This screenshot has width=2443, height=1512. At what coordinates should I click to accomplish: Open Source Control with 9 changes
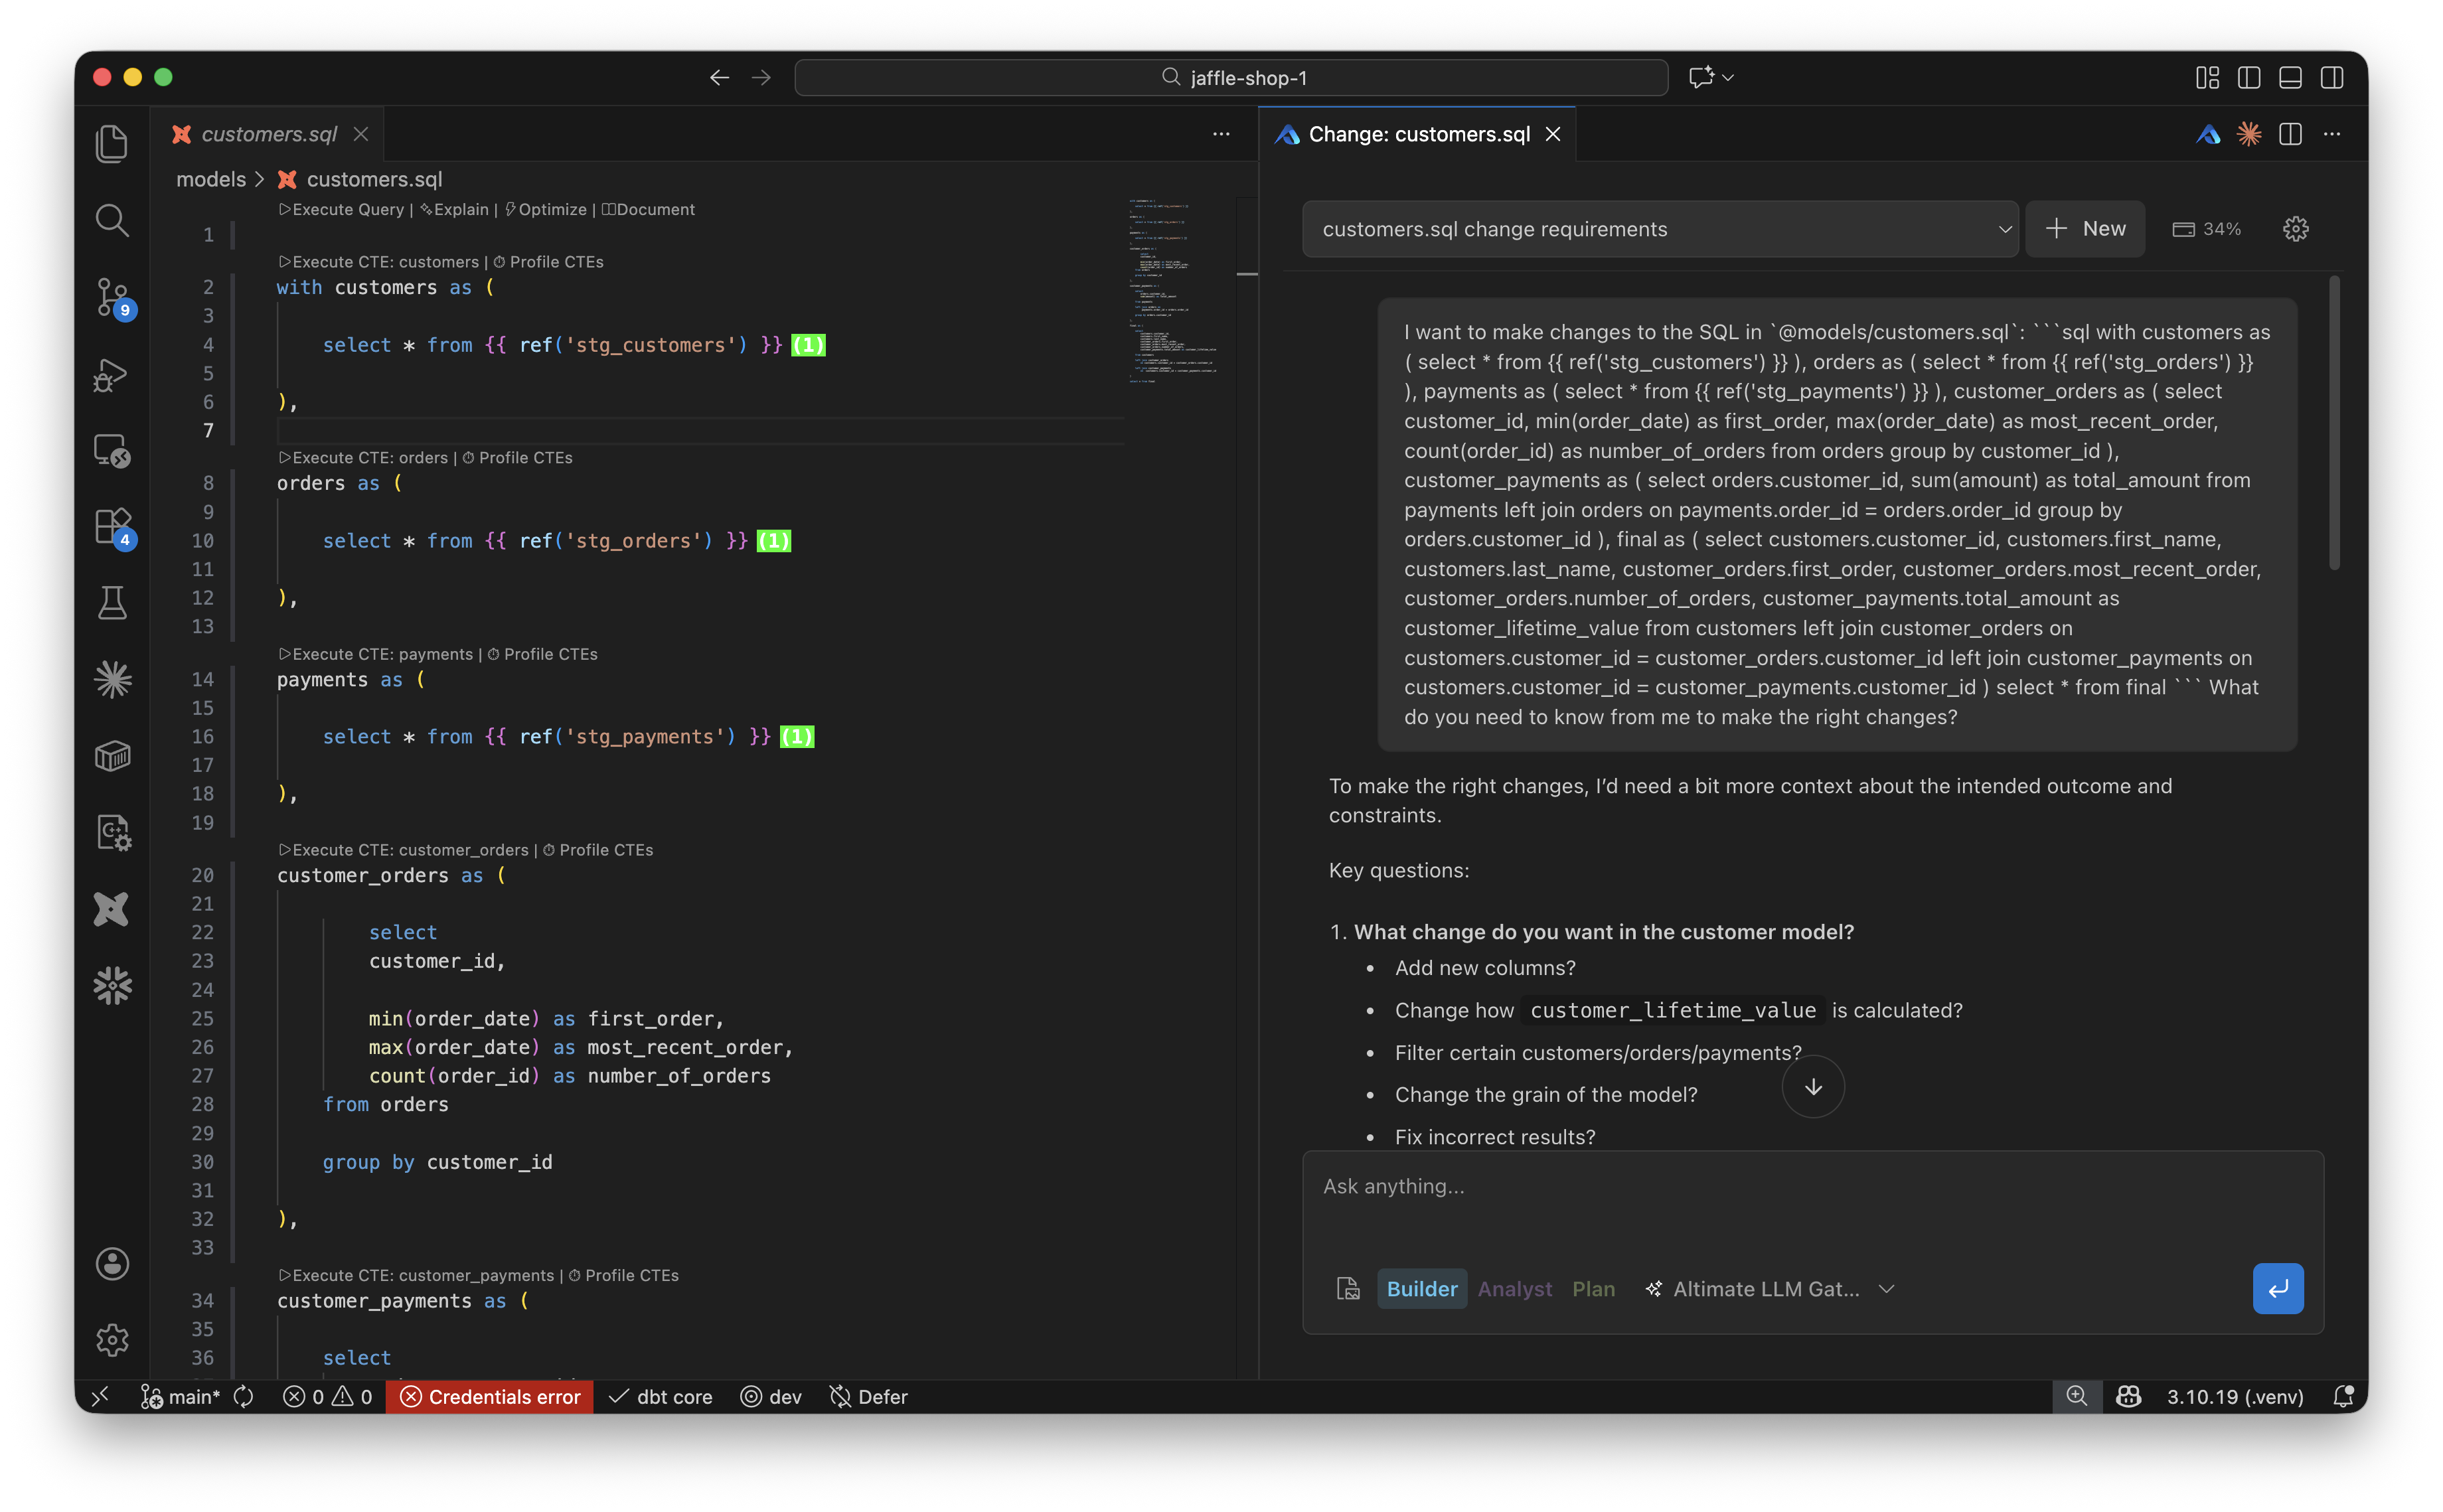[112, 297]
